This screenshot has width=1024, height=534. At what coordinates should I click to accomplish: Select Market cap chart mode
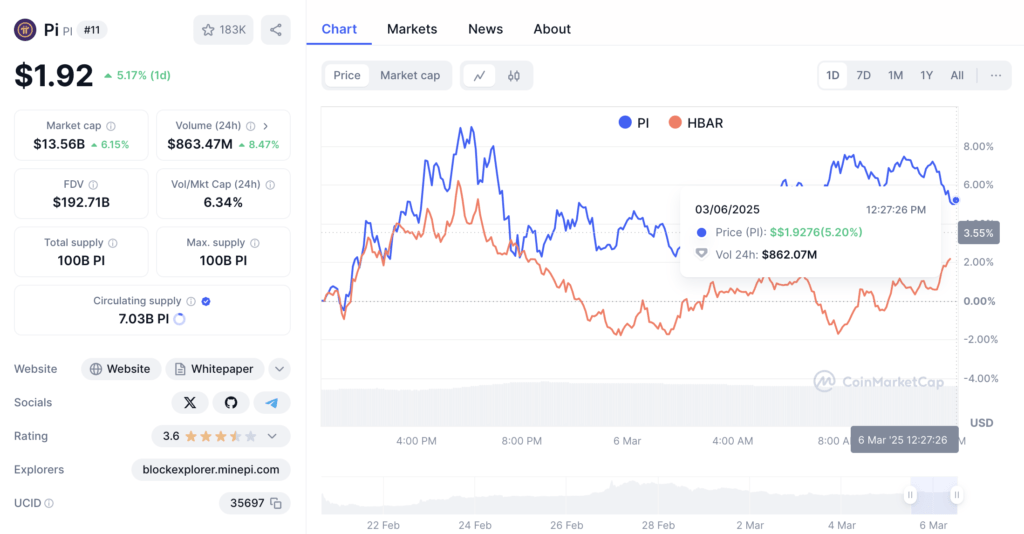click(410, 76)
